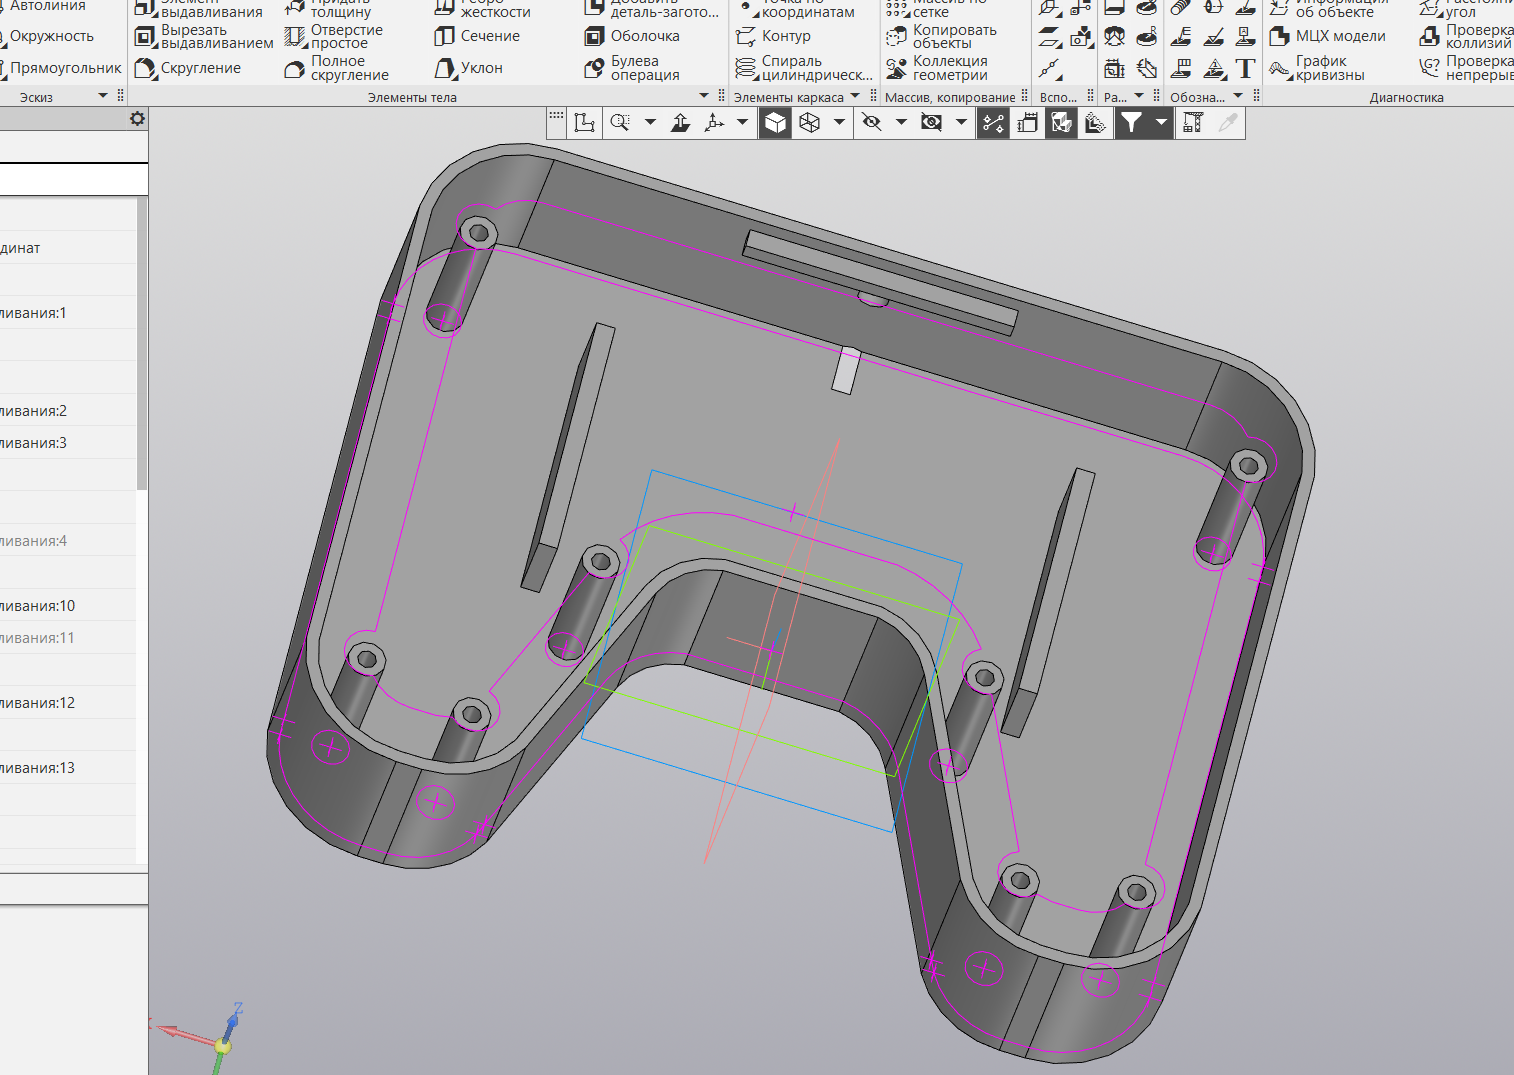This screenshot has height=1075, width=1514.
Task: Expand the Обозна... panel dropdown arrow
Action: [1238, 96]
